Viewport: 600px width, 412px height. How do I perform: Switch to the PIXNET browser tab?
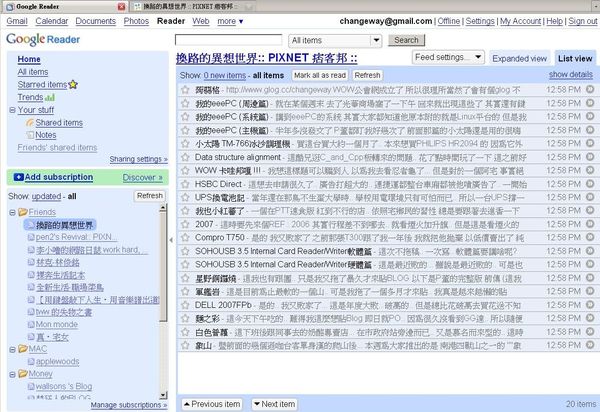pyautogui.click(x=193, y=7)
